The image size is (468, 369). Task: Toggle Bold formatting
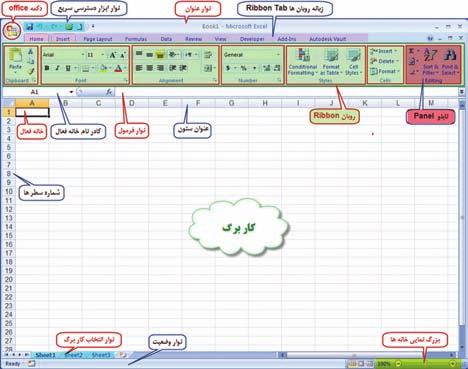pyautogui.click(x=47, y=68)
